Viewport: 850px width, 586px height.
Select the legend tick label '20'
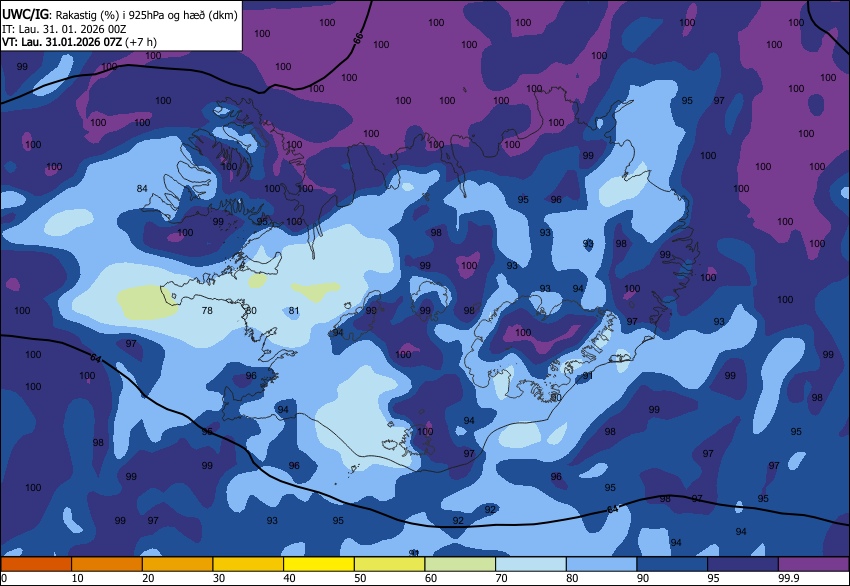(148, 578)
